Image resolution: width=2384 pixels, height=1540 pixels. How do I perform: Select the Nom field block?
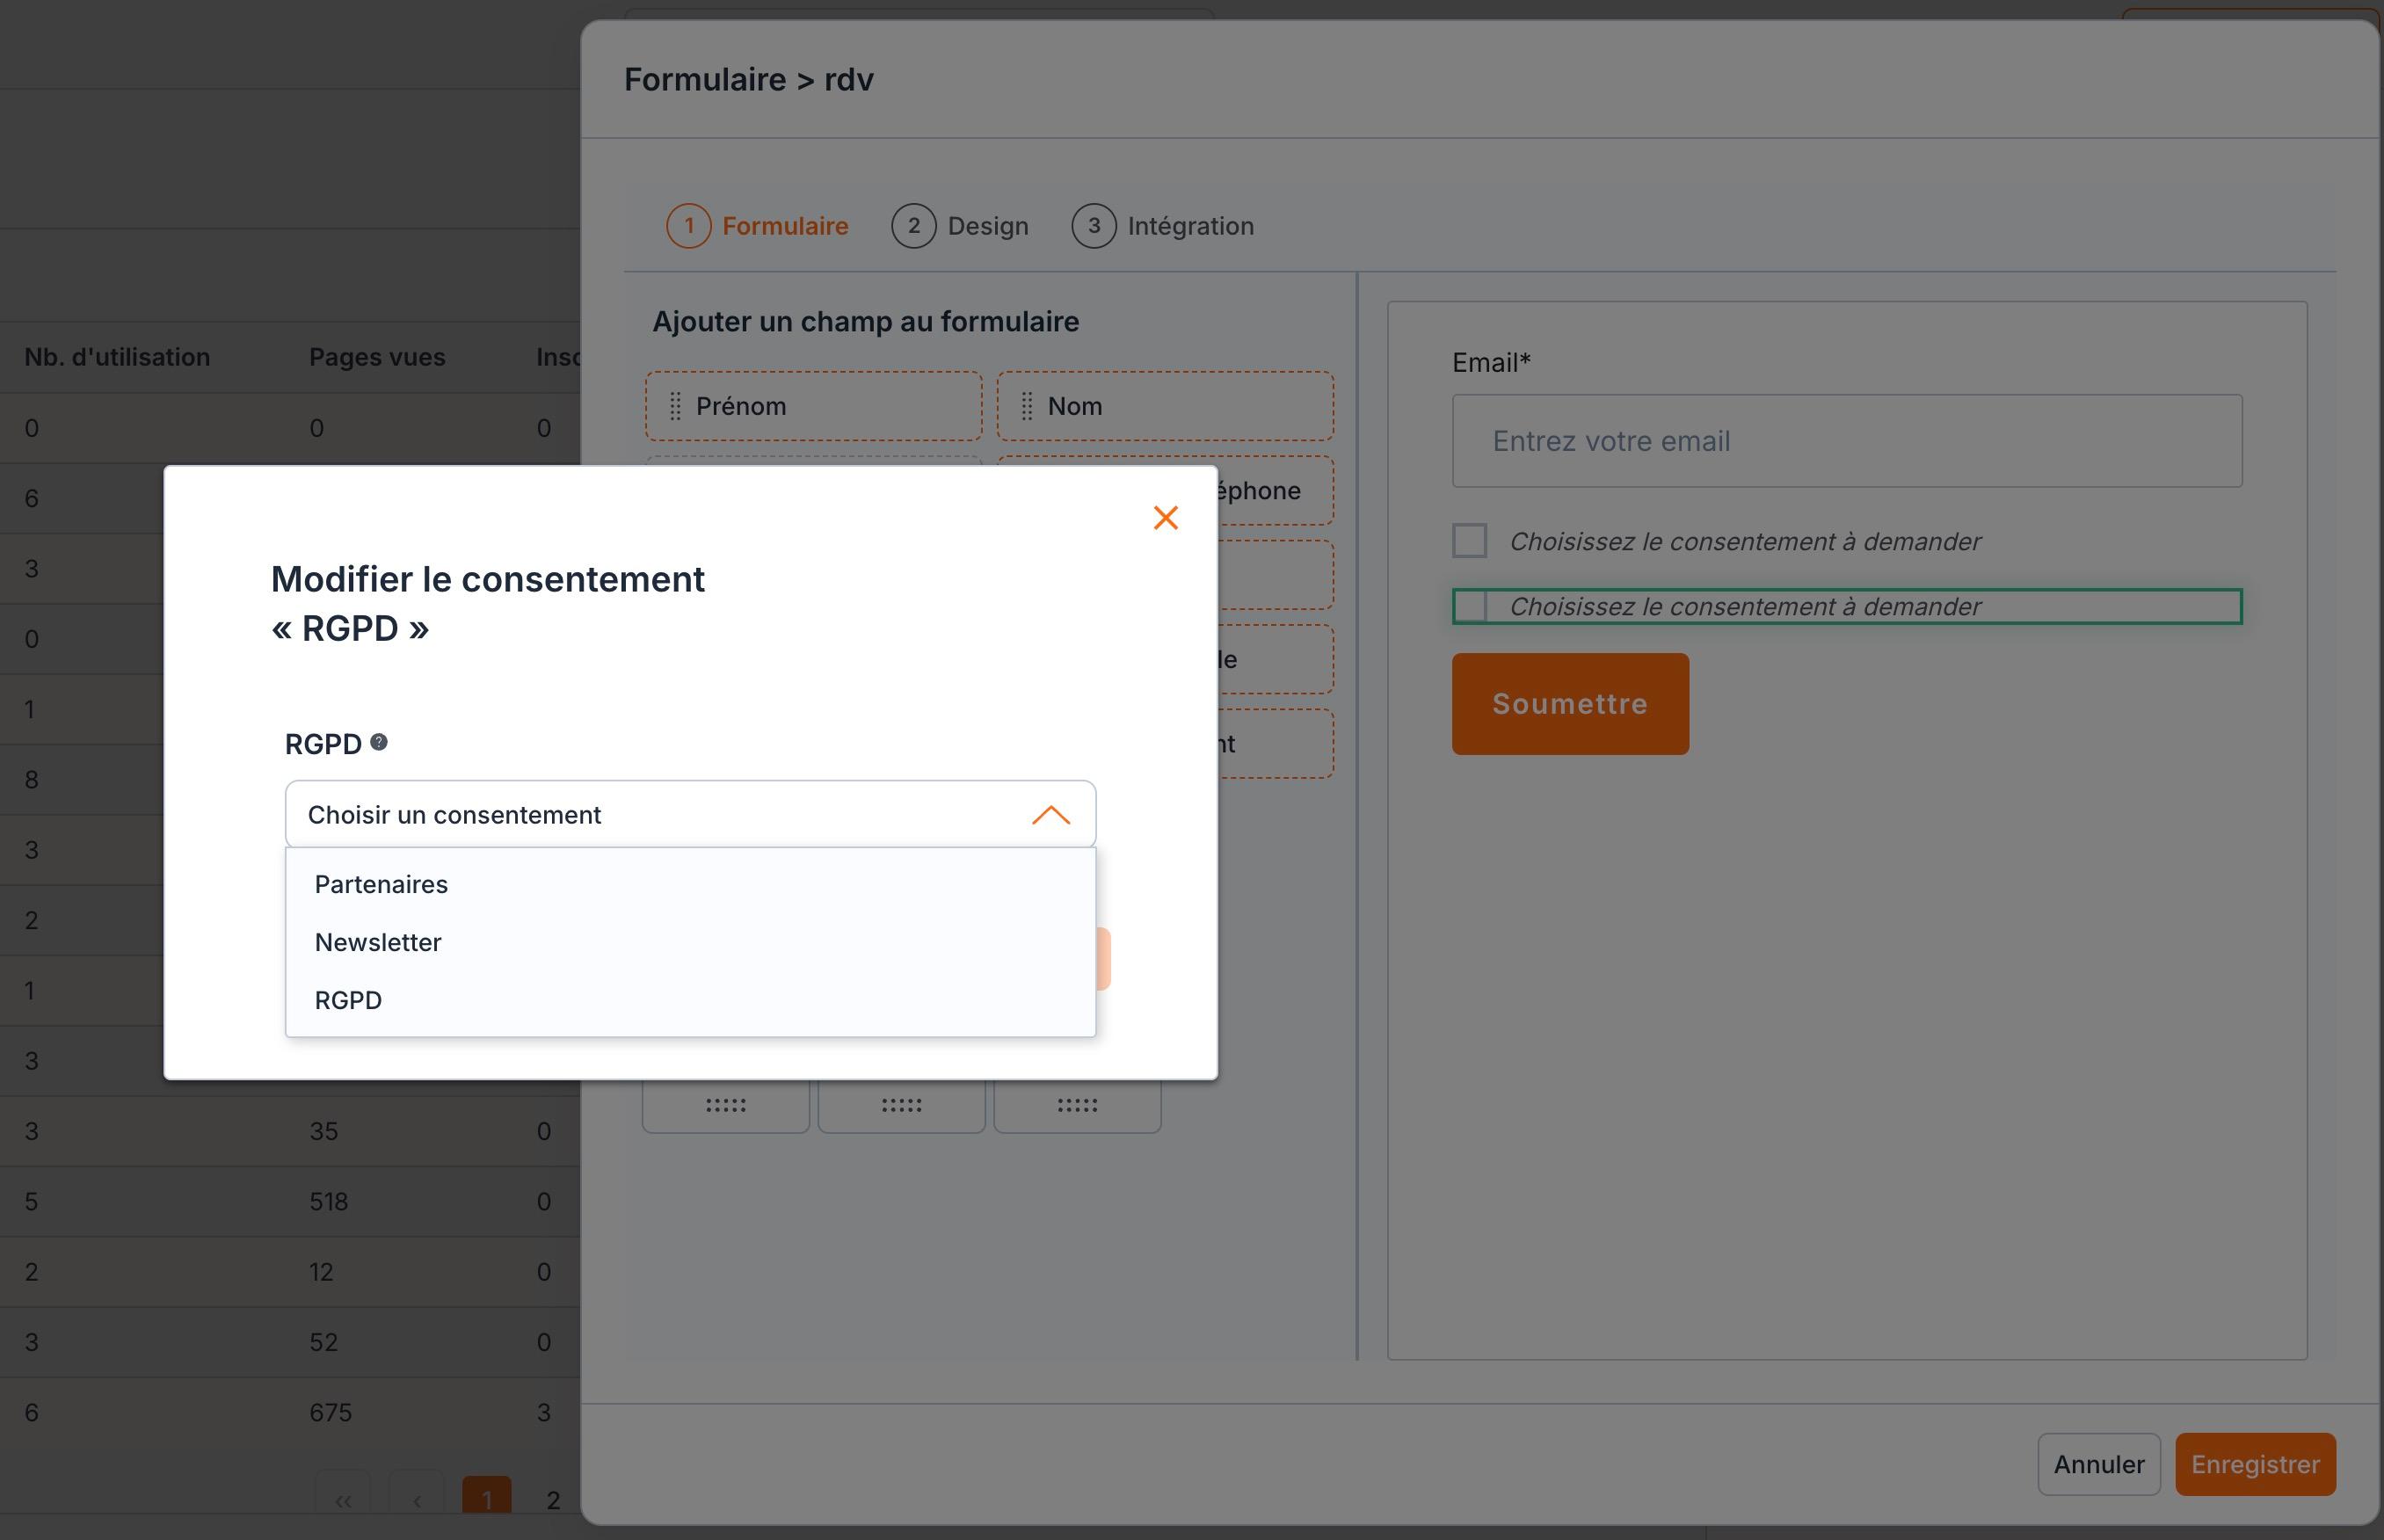pyautogui.click(x=1165, y=406)
